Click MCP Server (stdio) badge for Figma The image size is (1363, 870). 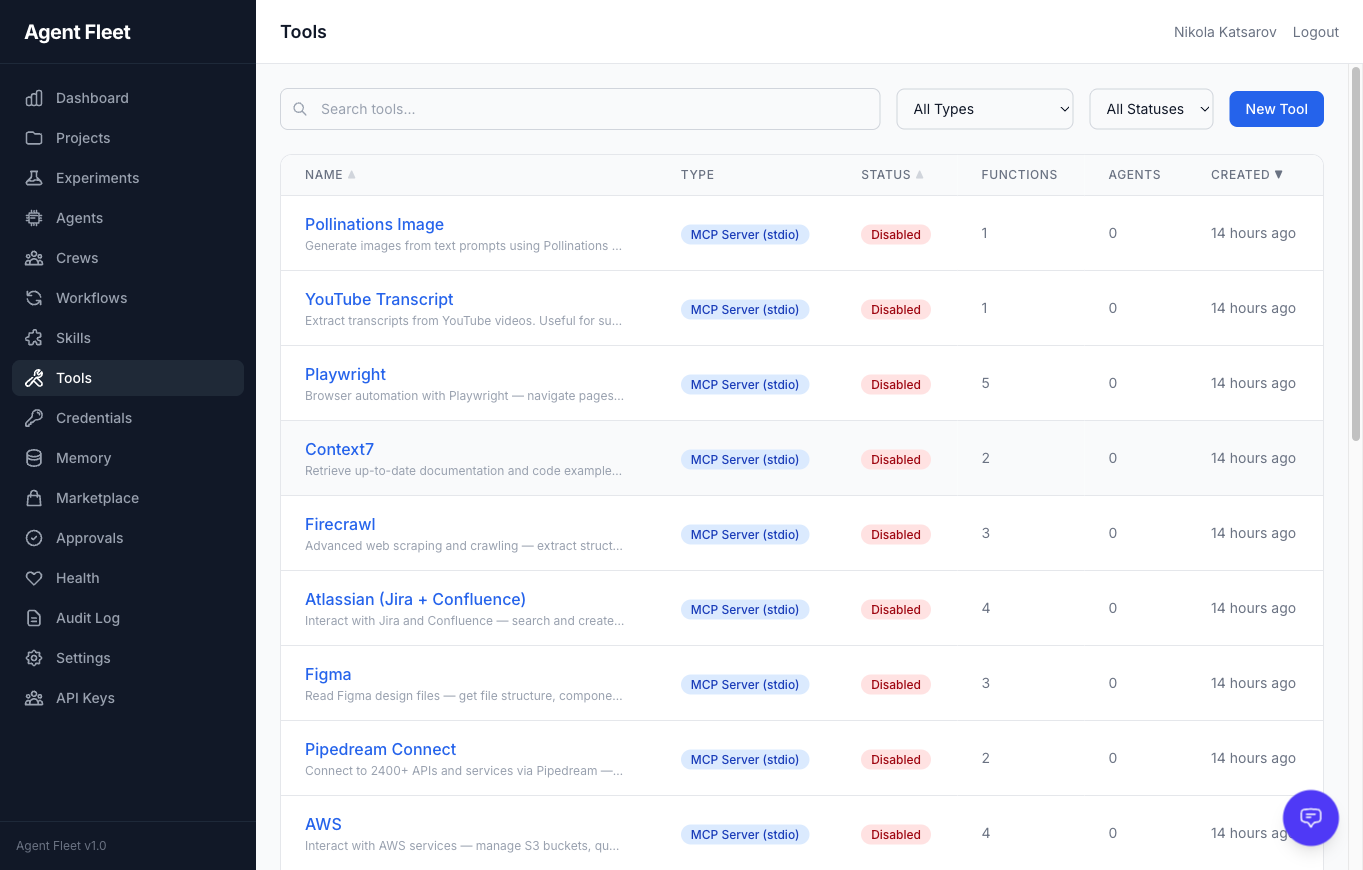(x=745, y=684)
